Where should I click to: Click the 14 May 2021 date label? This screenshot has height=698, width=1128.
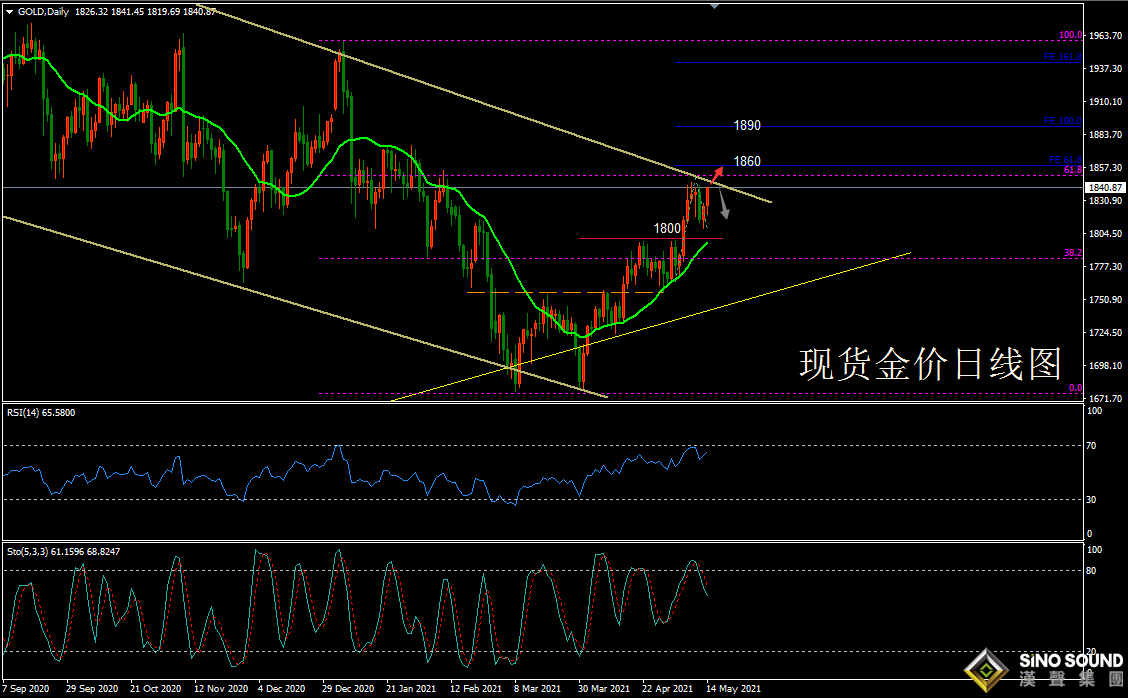732,689
